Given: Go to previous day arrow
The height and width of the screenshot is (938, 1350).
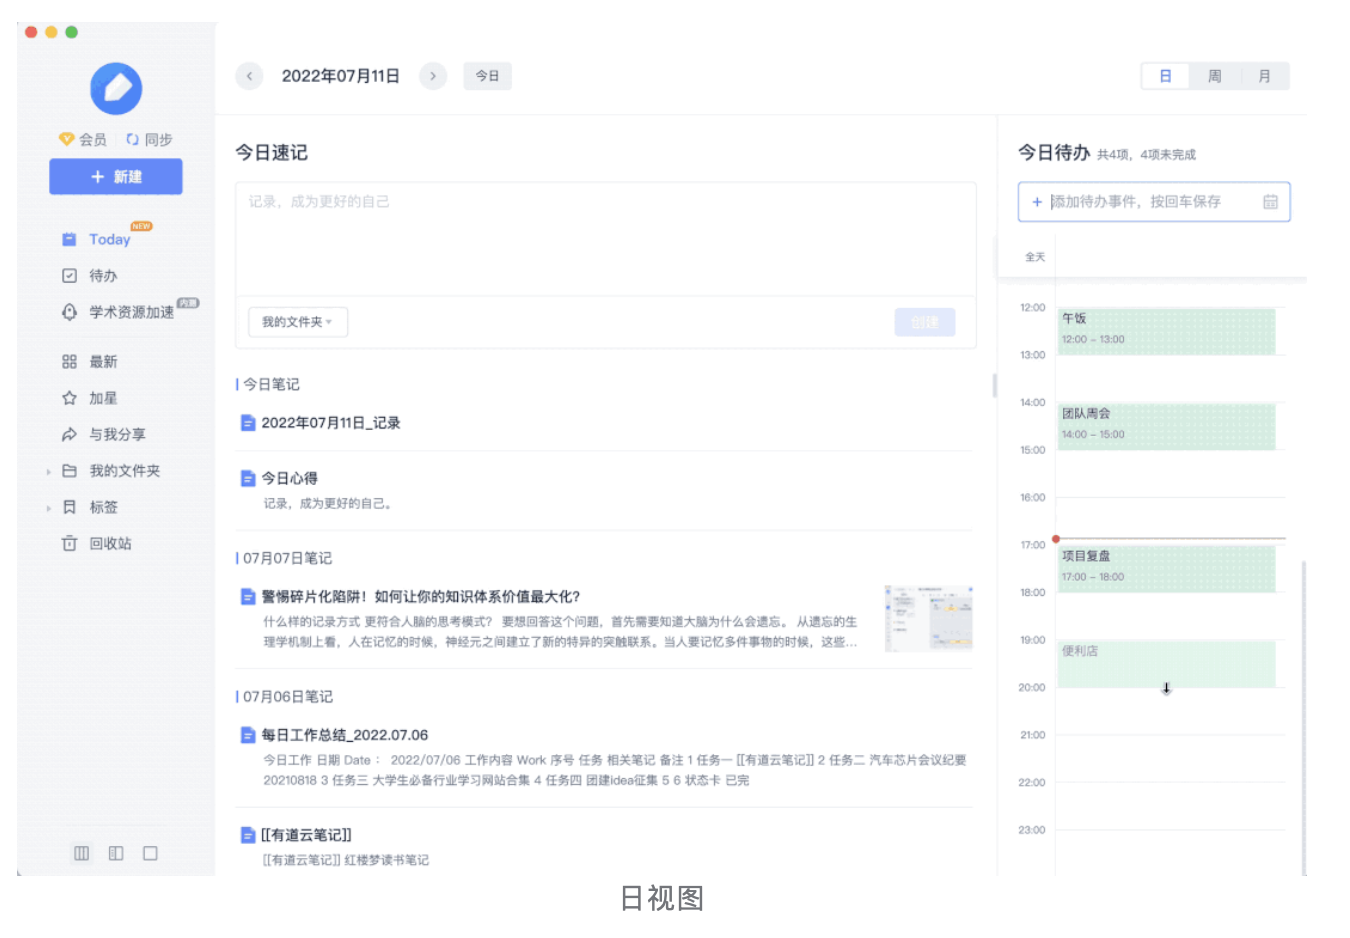Looking at the screenshot, I should pyautogui.click(x=249, y=76).
